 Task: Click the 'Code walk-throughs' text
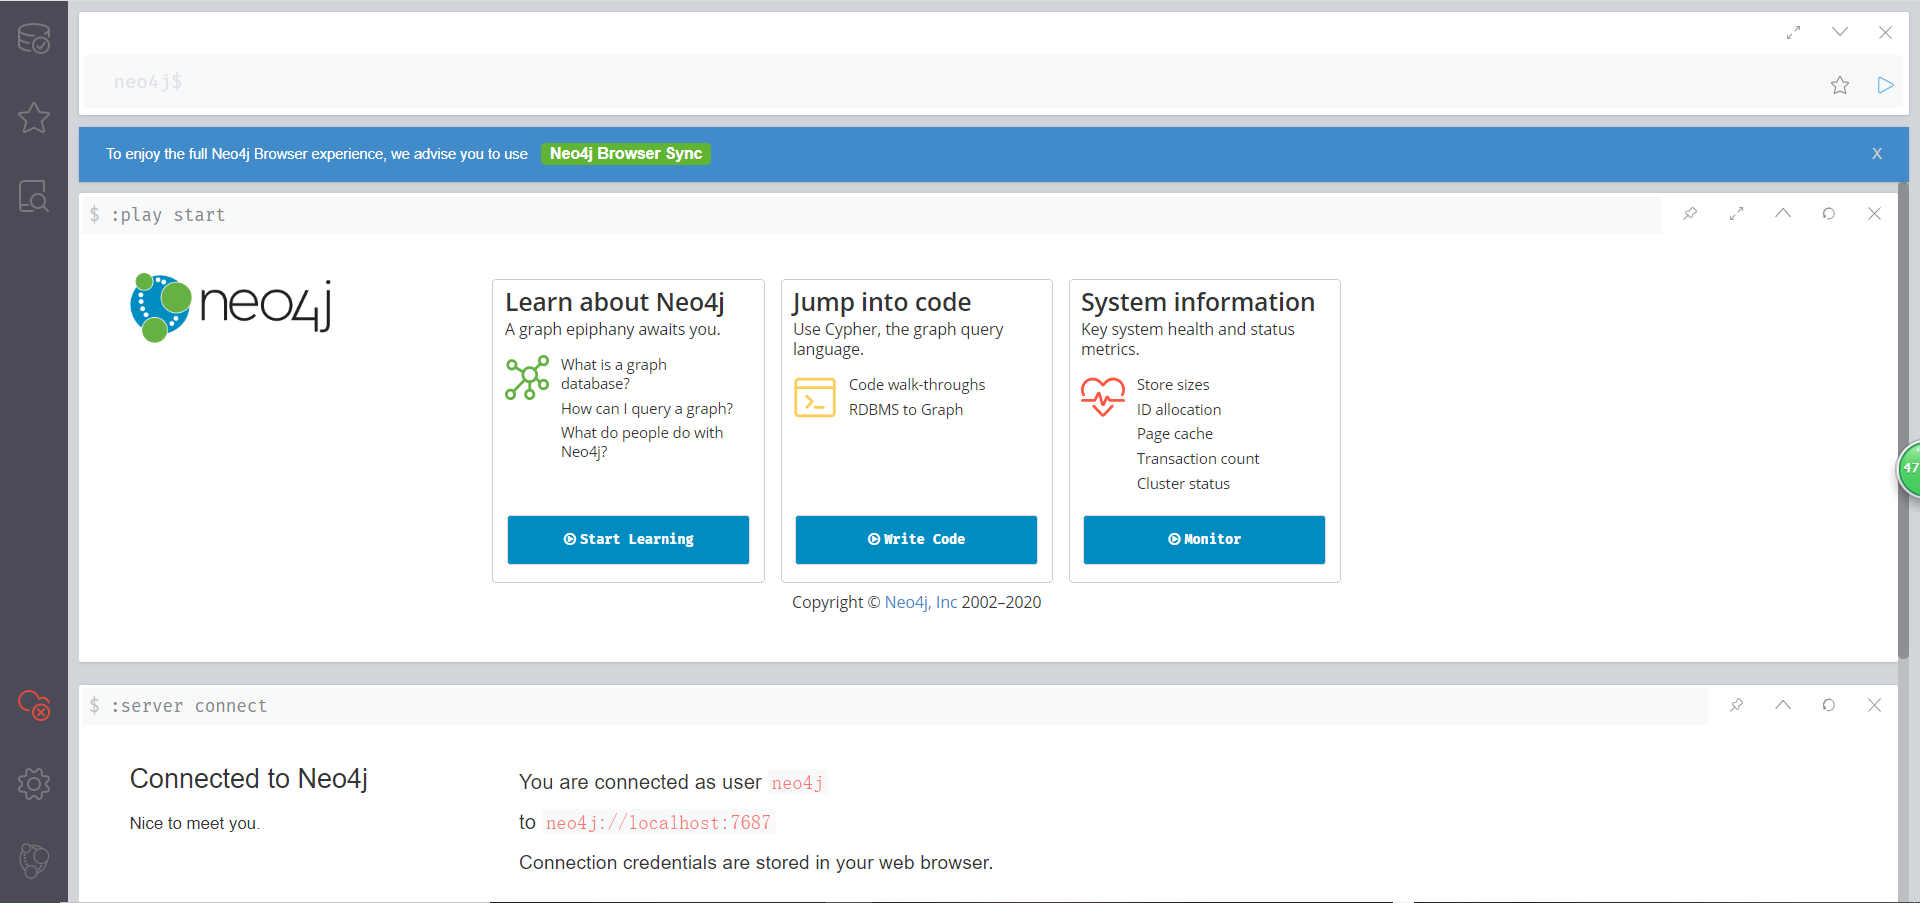916,385
